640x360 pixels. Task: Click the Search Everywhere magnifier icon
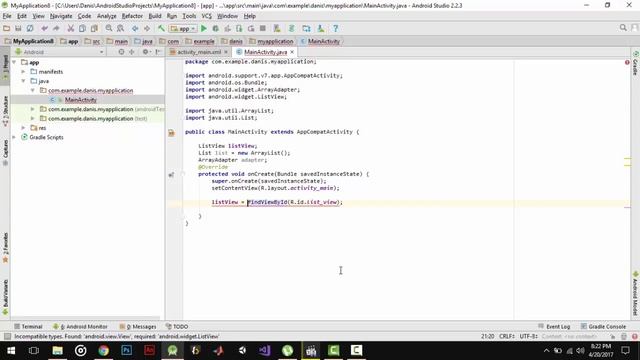623,27
